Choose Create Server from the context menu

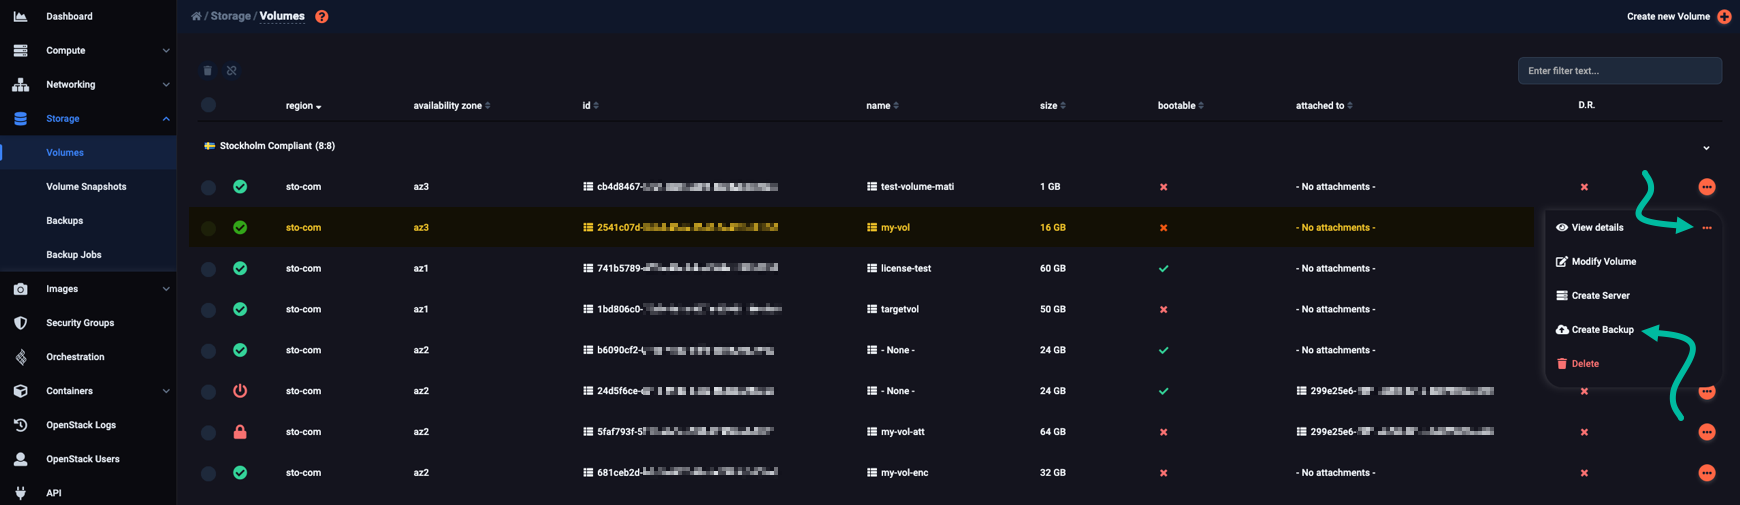1593,296
